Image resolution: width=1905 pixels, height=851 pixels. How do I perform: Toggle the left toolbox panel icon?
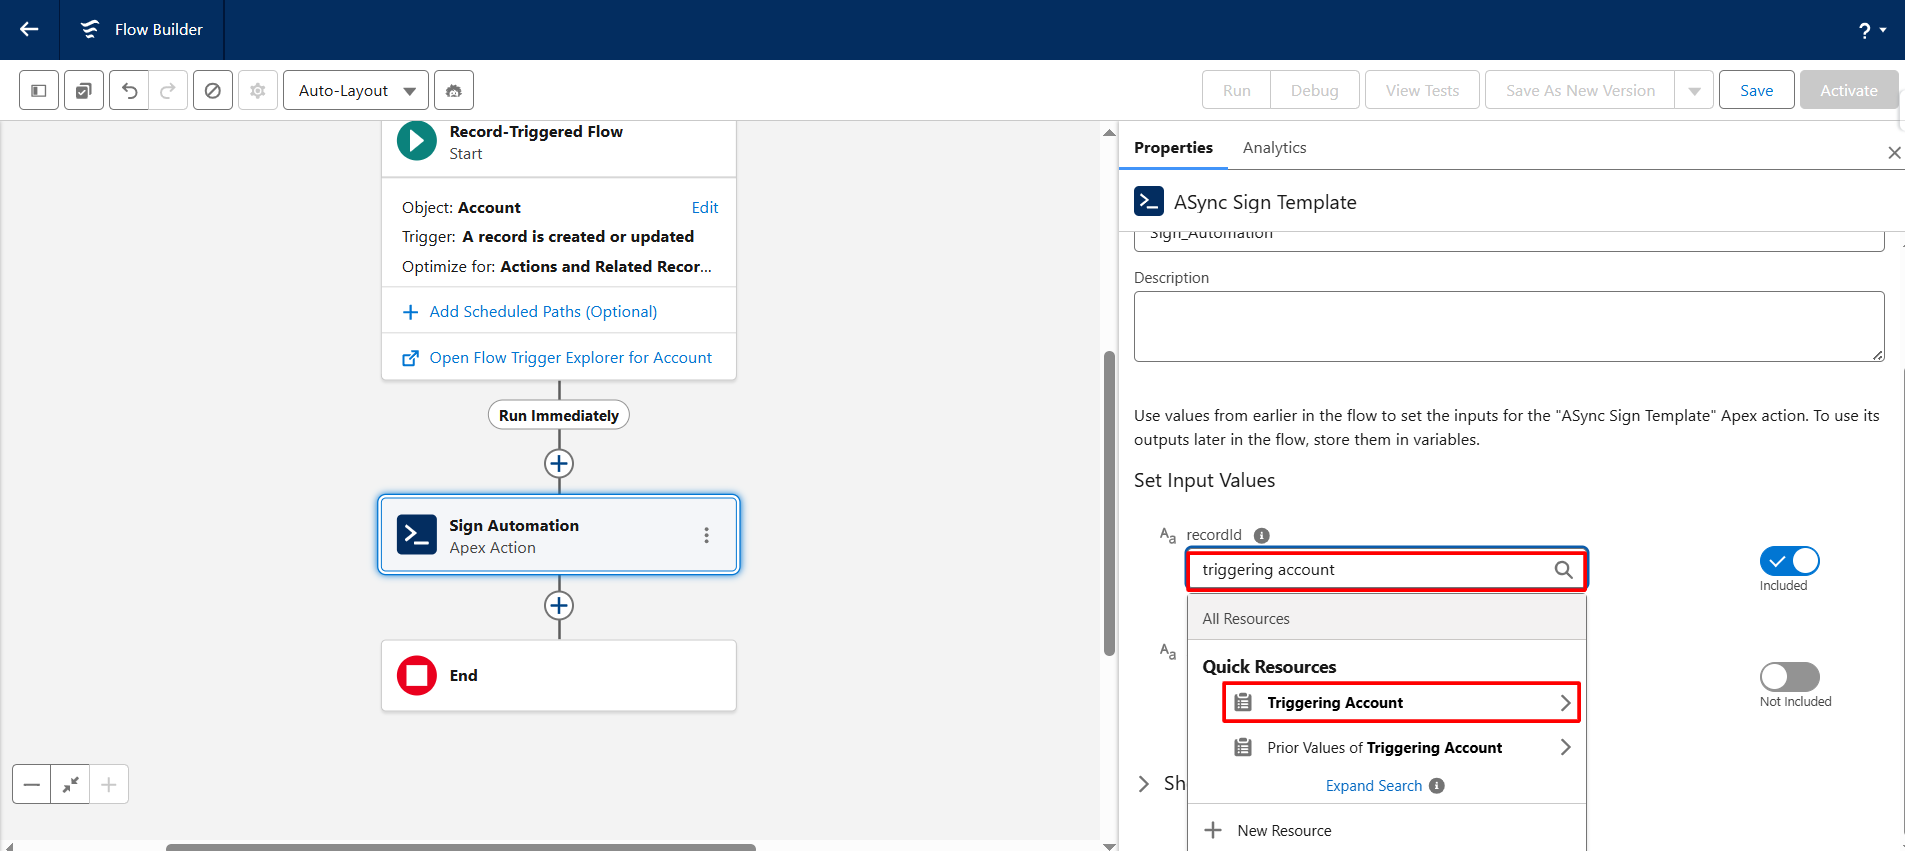pyautogui.click(x=39, y=90)
